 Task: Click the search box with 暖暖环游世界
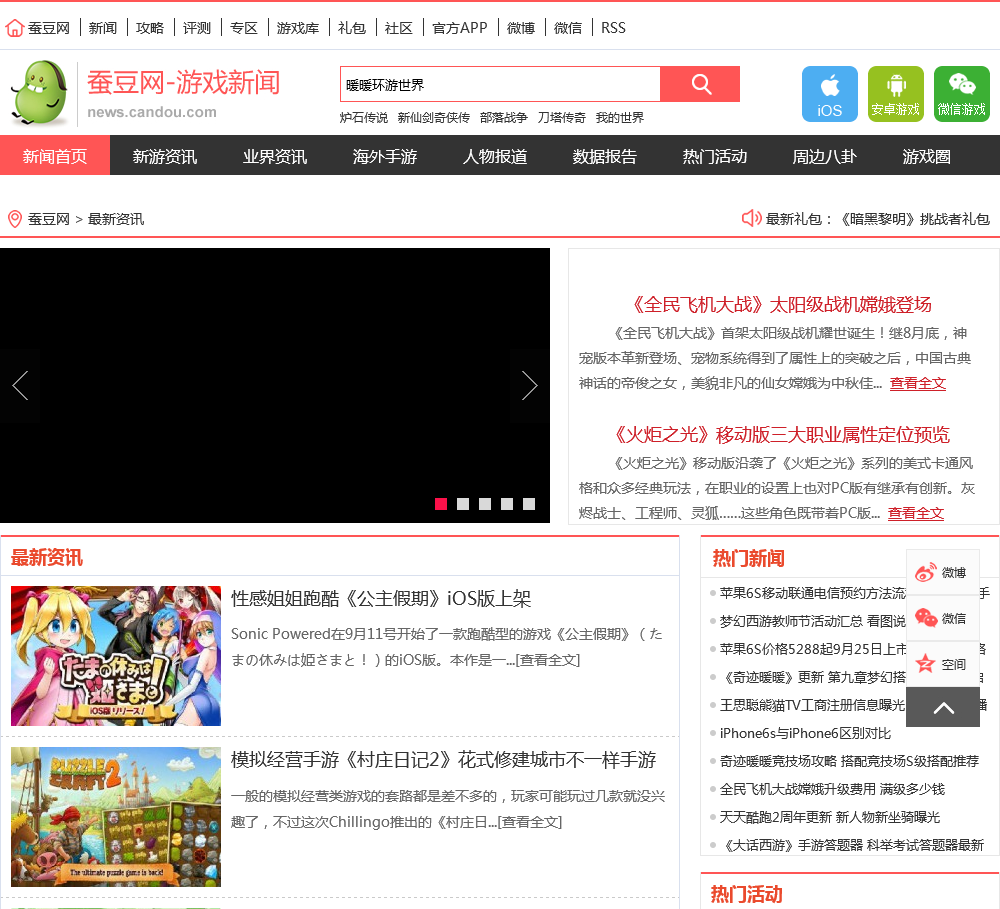tap(501, 84)
